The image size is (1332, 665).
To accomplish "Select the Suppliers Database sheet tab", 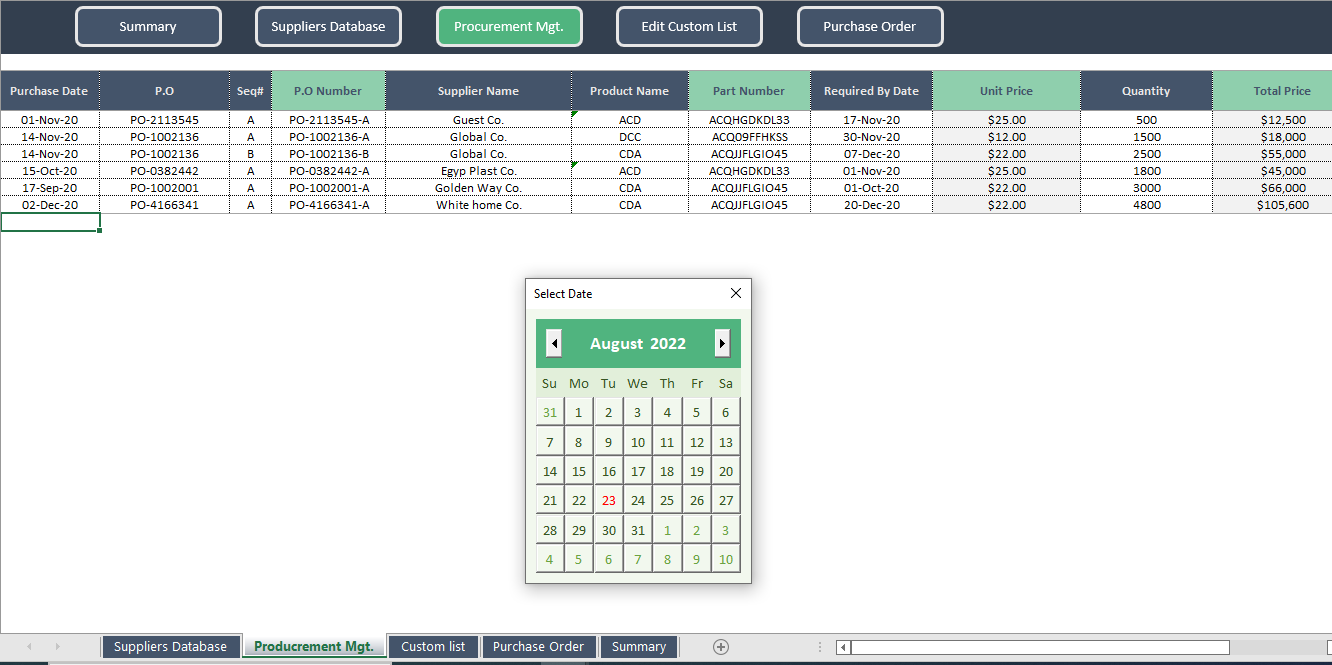I will coord(171,646).
